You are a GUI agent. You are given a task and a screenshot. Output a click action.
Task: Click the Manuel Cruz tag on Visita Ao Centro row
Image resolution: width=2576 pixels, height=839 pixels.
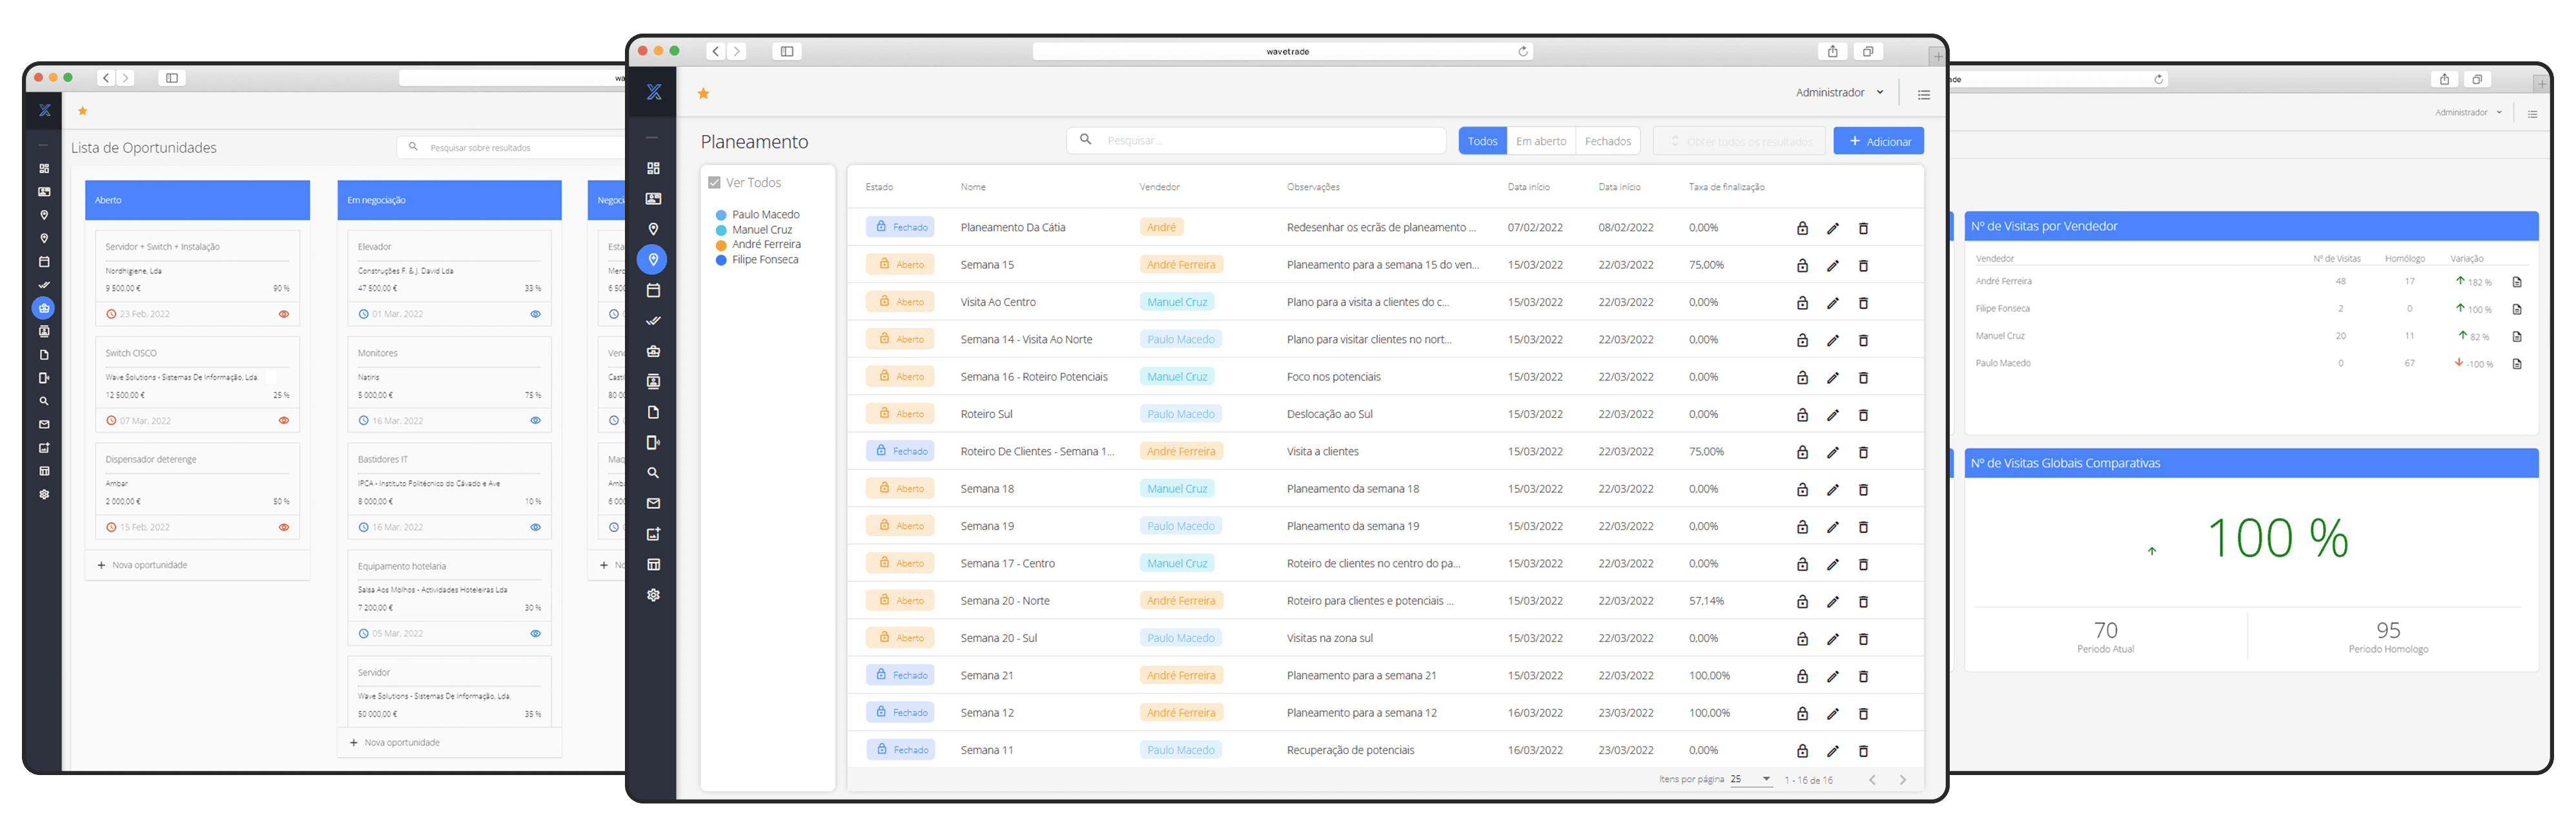point(1177,302)
